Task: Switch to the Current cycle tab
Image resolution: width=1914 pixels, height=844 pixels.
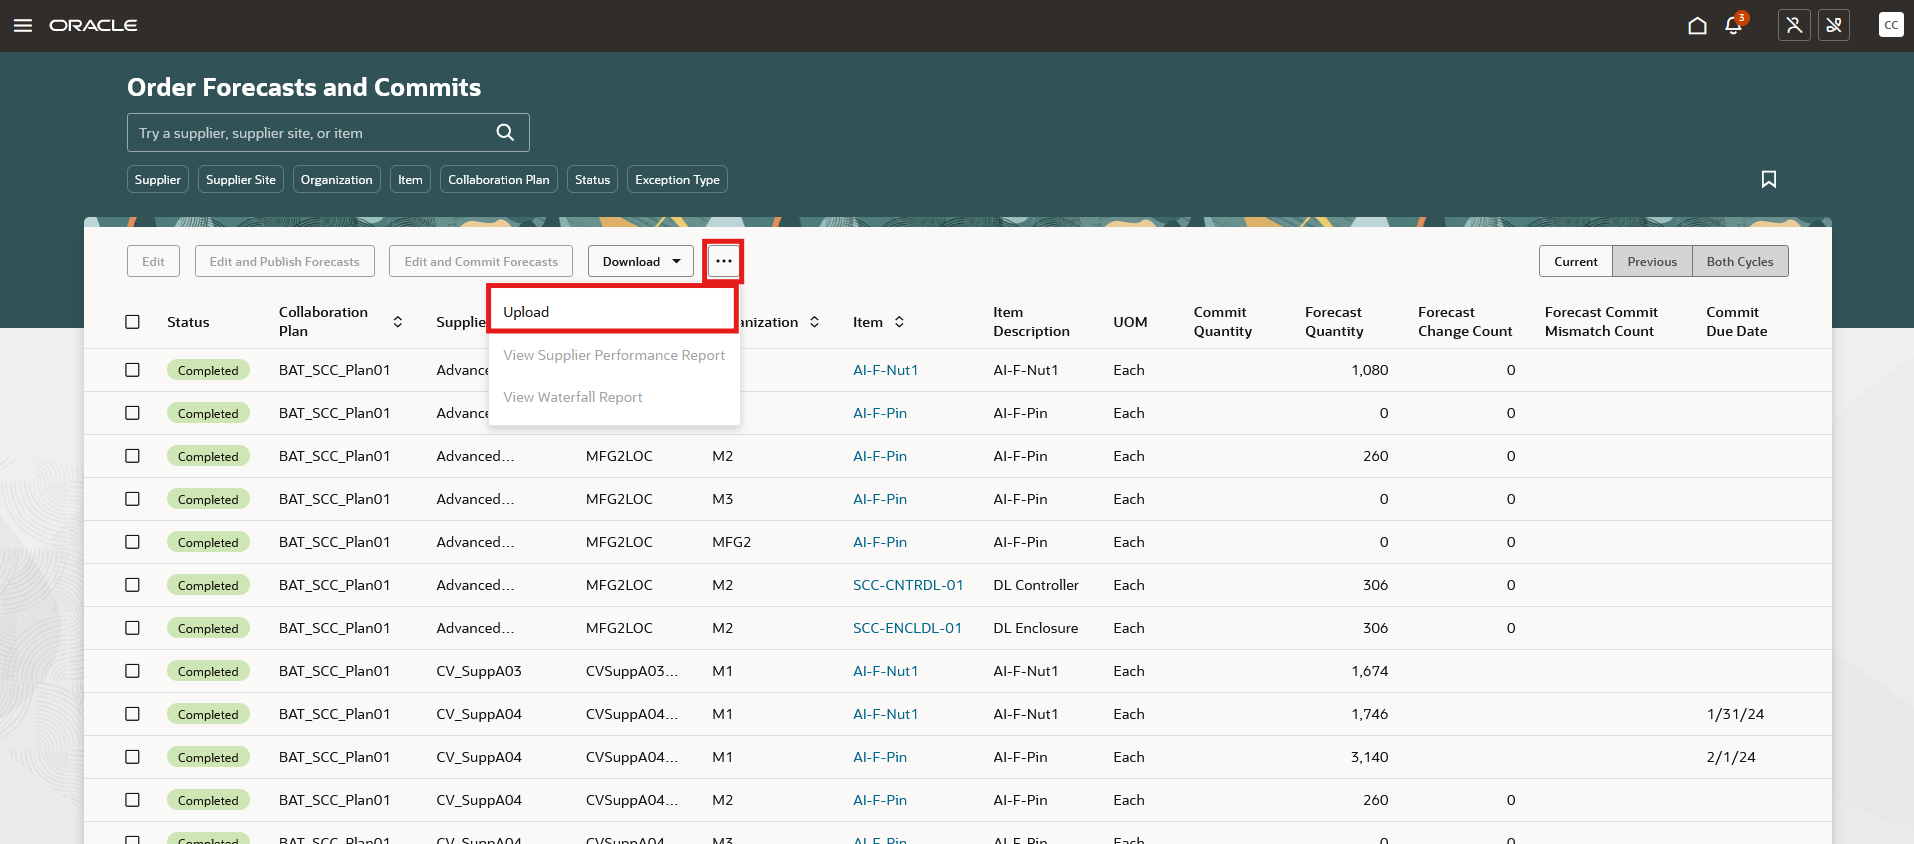Action: click(1576, 261)
